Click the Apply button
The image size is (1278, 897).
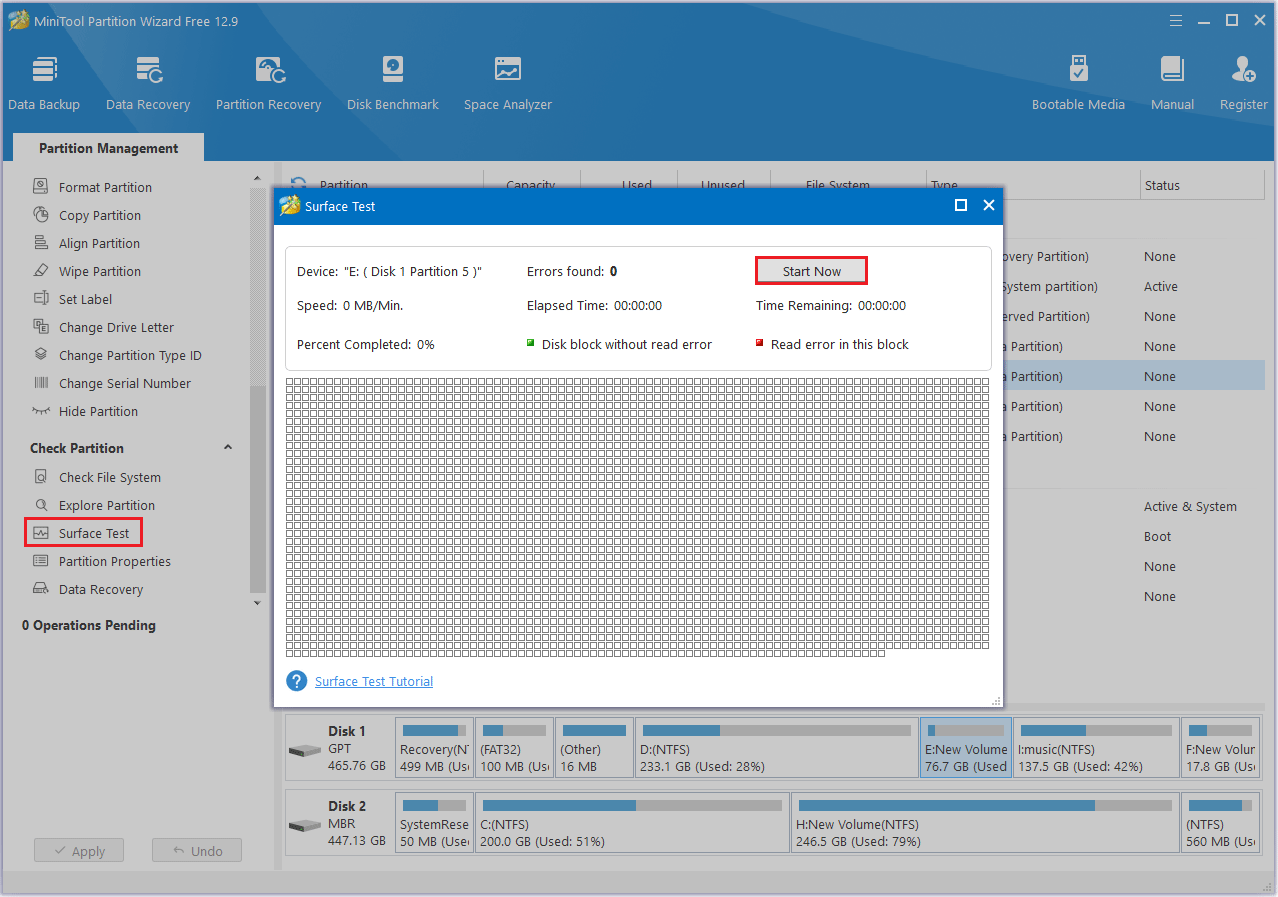[x=78, y=851]
